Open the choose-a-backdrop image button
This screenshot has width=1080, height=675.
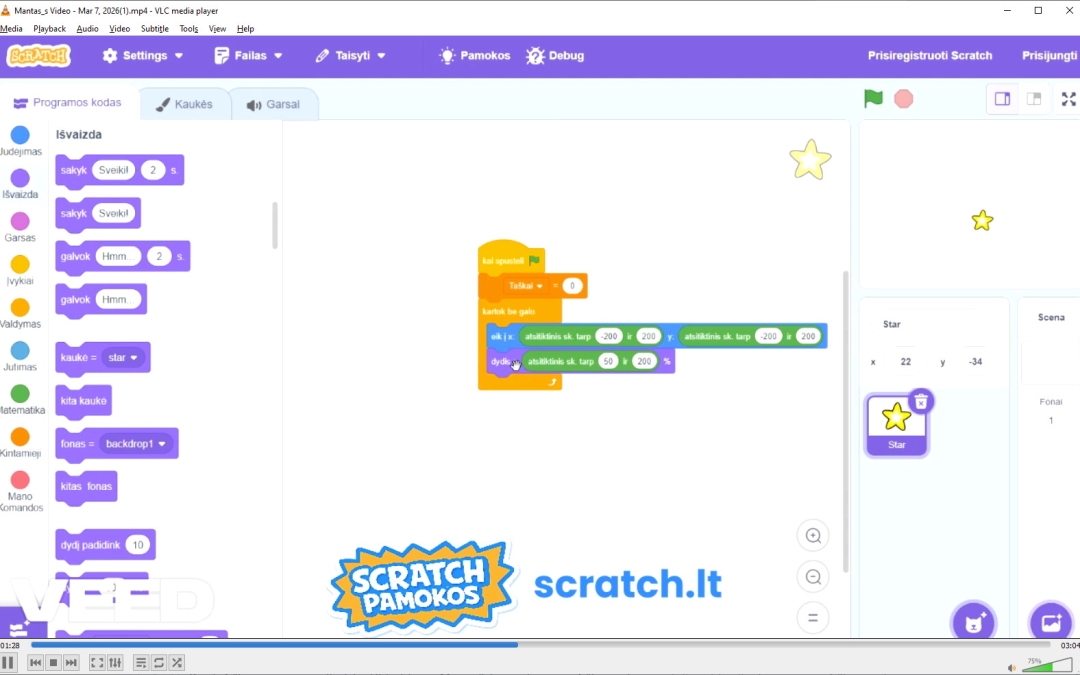(x=1051, y=623)
